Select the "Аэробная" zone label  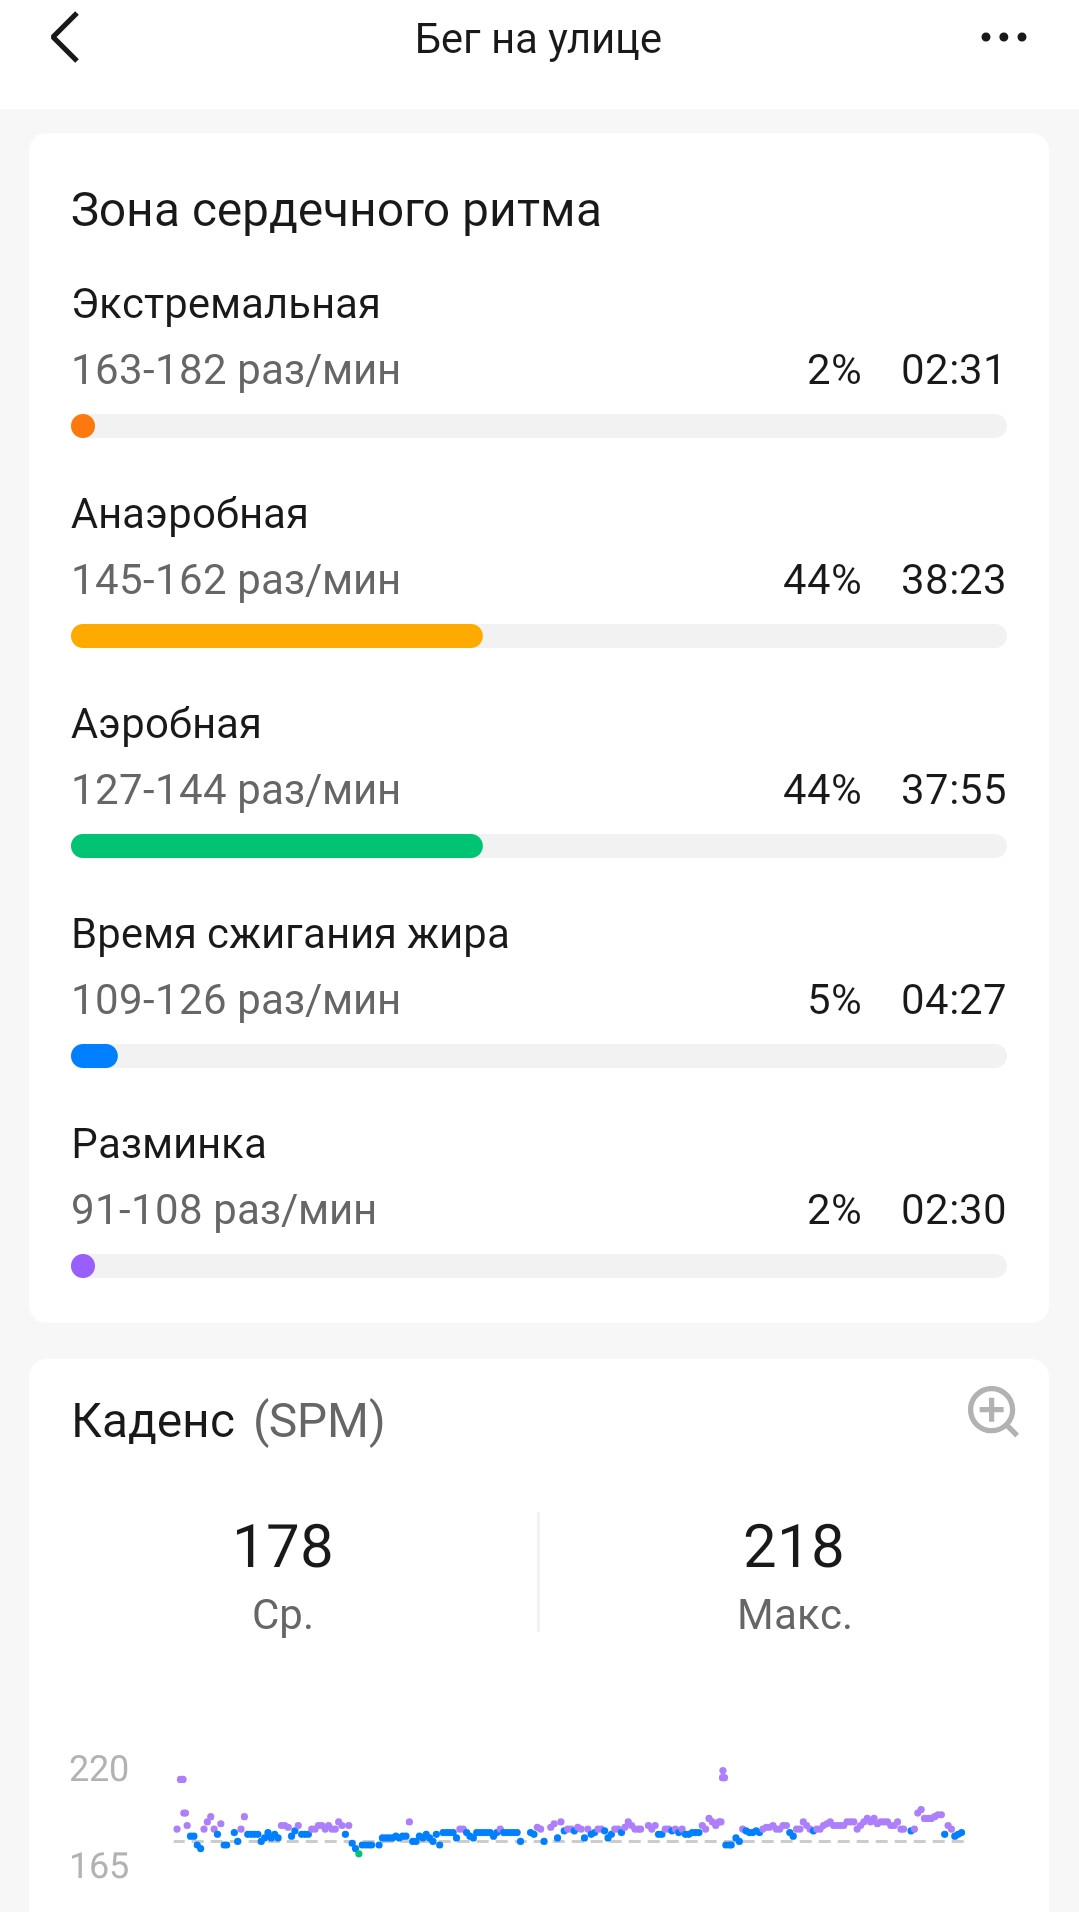coord(166,724)
